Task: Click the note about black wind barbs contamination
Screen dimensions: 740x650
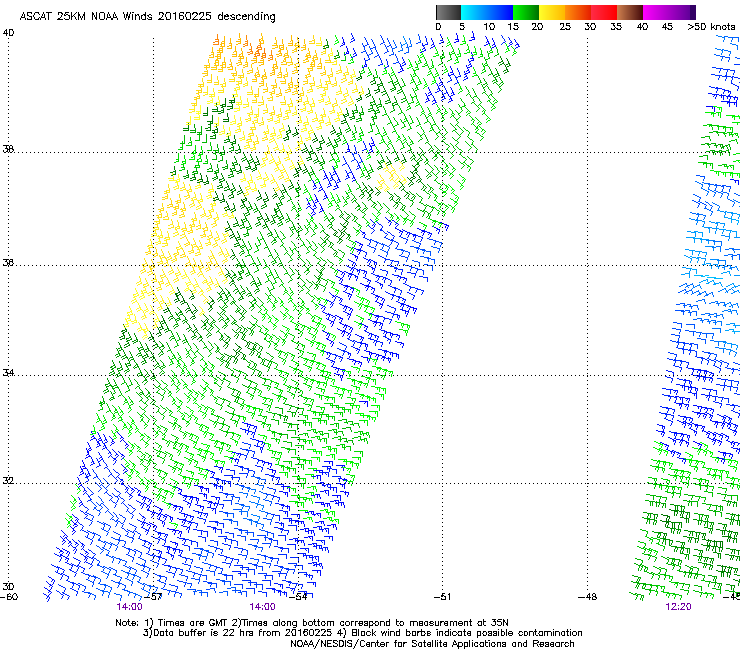Action: (460, 633)
